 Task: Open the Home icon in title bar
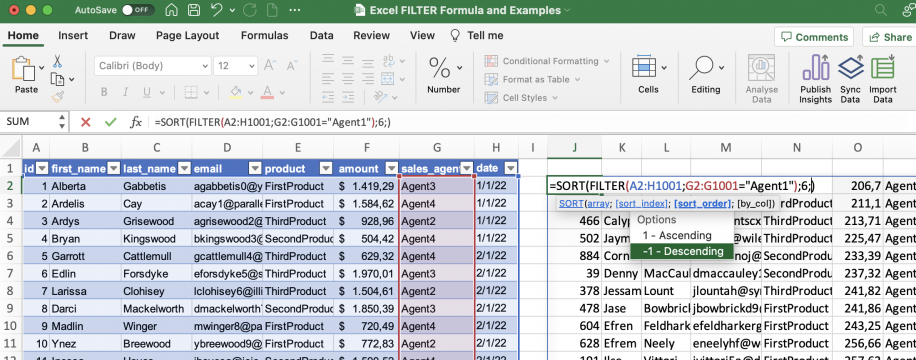point(171,10)
